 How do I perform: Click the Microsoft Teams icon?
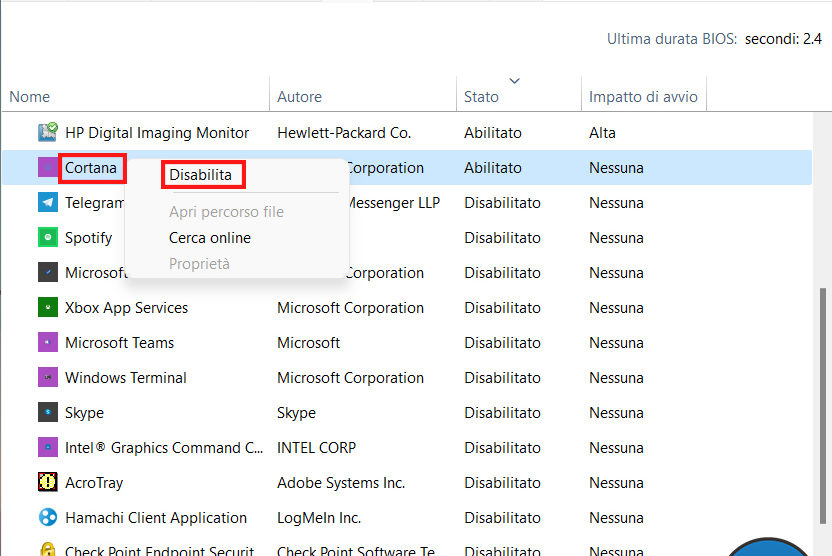[48, 342]
